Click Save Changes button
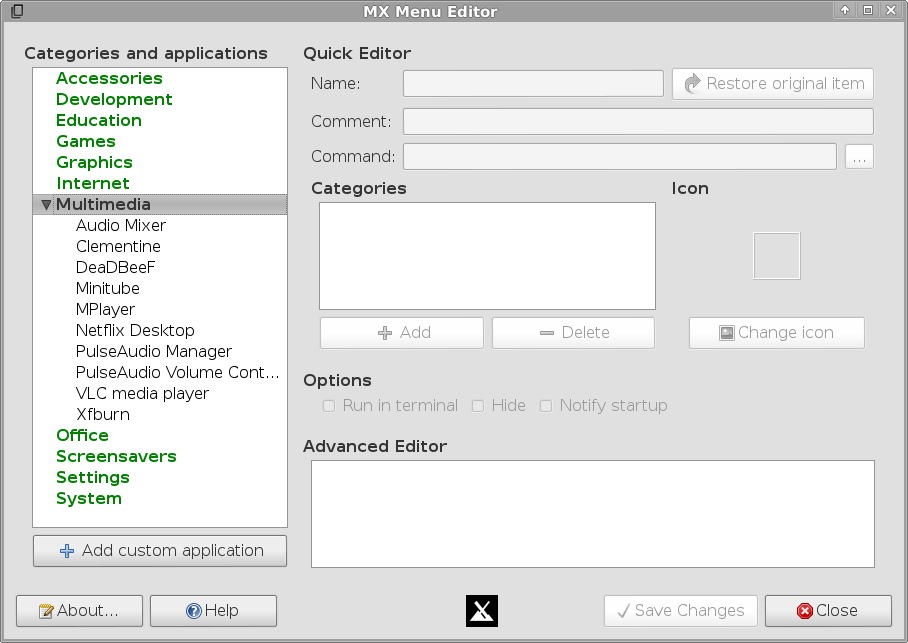Screen dimensions: 908x643 (680, 611)
